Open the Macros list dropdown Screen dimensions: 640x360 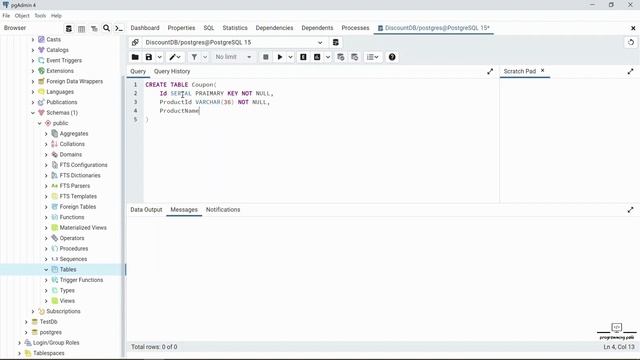click(373, 57)
